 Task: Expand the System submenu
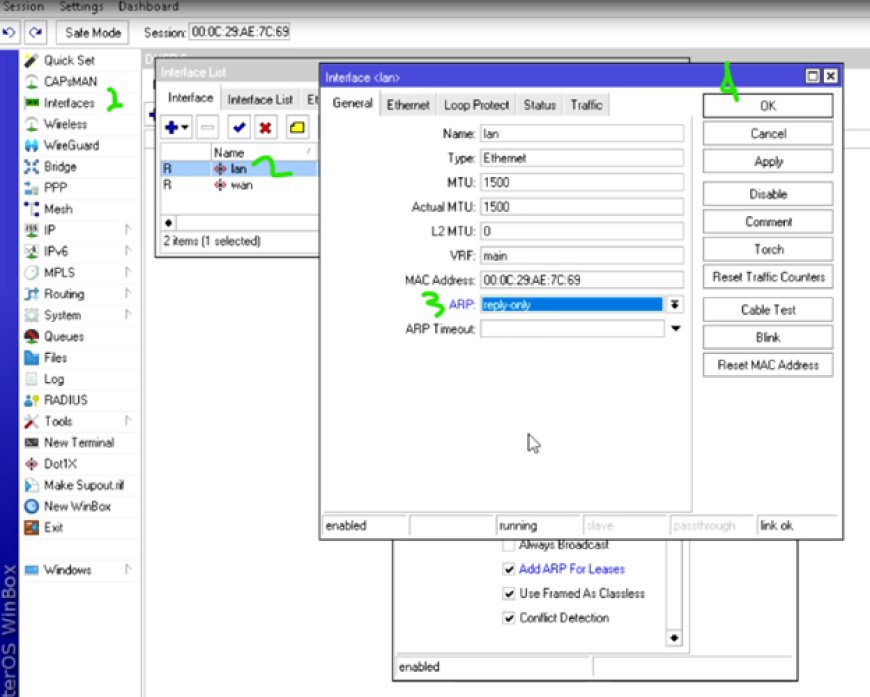pos(128,315)
